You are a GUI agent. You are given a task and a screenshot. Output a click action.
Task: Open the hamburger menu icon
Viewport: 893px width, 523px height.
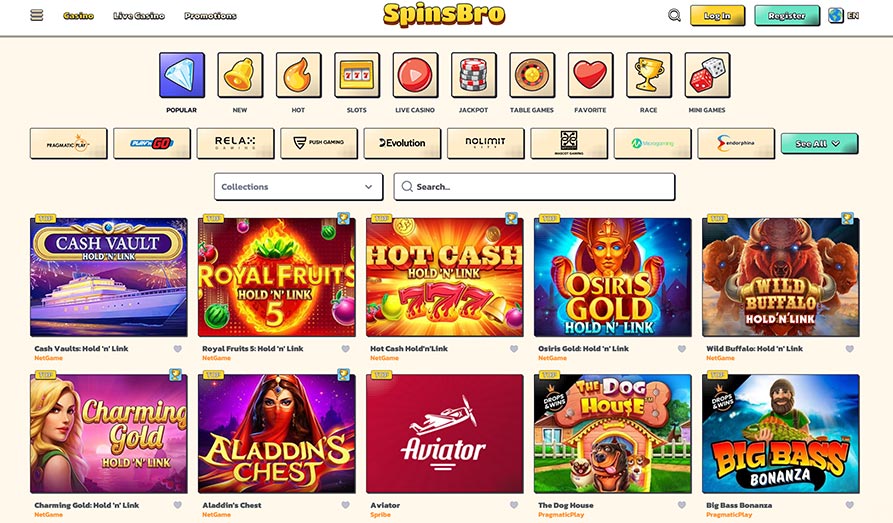[36, 15]
